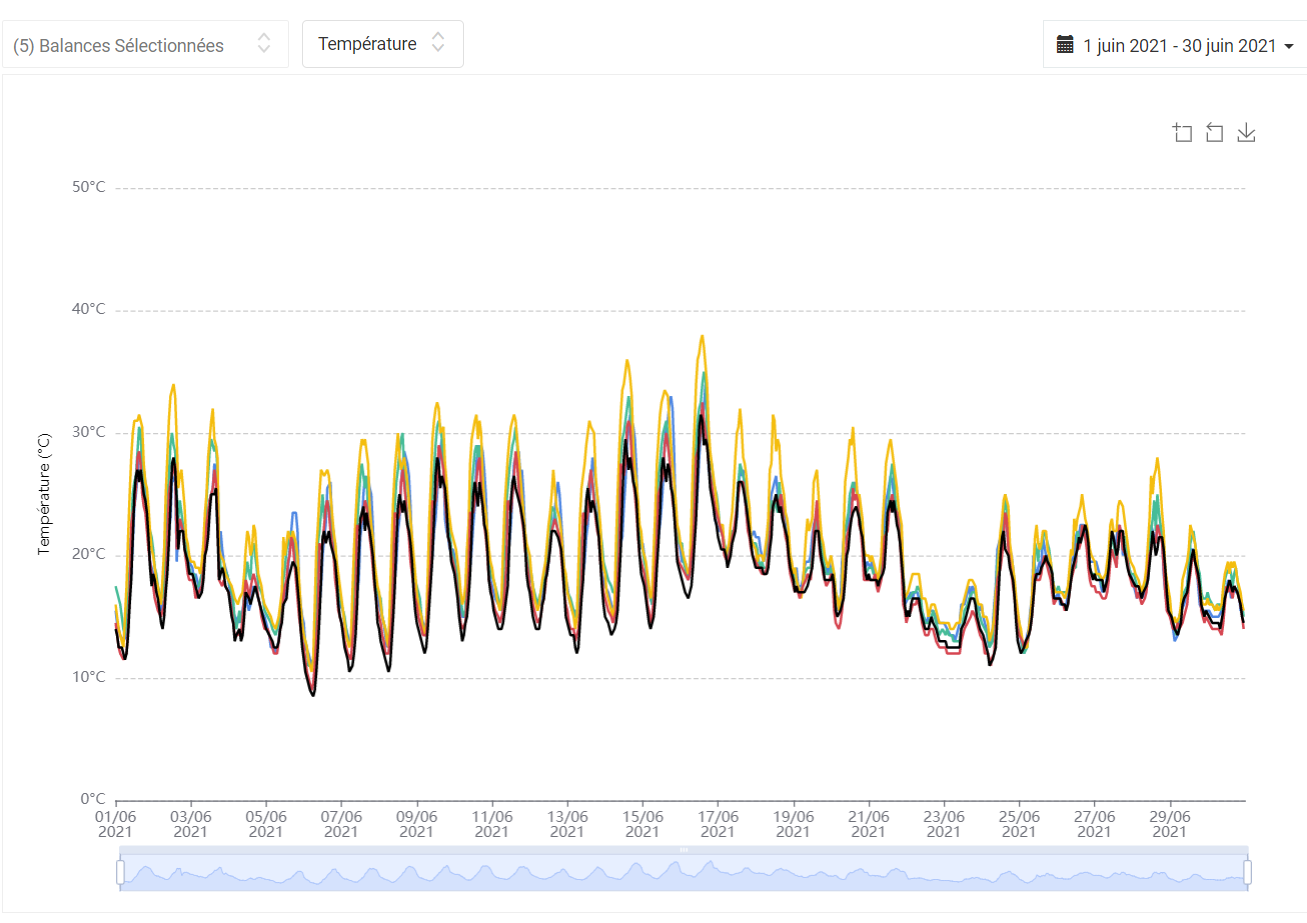Open the Balances Sélectionnées dropdown
Viewport: 1307px width, 923px height.
(x=145, y=45)
